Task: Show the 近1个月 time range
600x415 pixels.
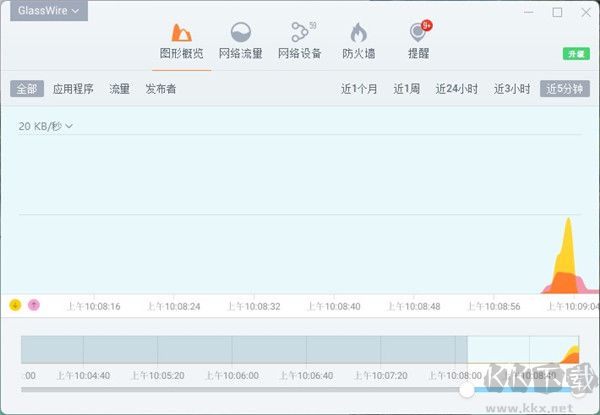Action: [x=359, y=89]
